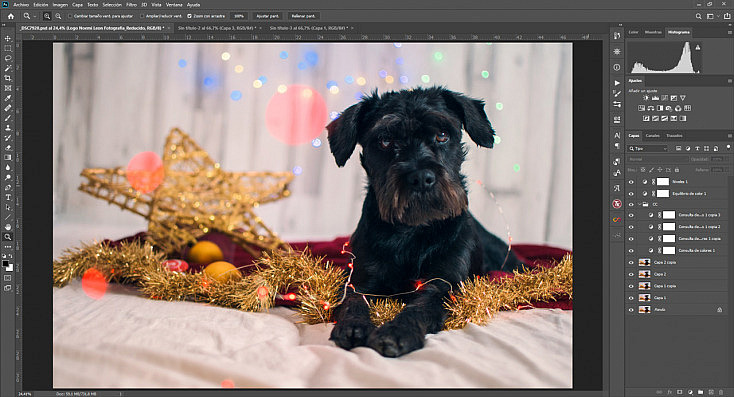This screenshot has height=397, width=734.
Task: Select the Eyedropper tool
Action: point(8,98)
